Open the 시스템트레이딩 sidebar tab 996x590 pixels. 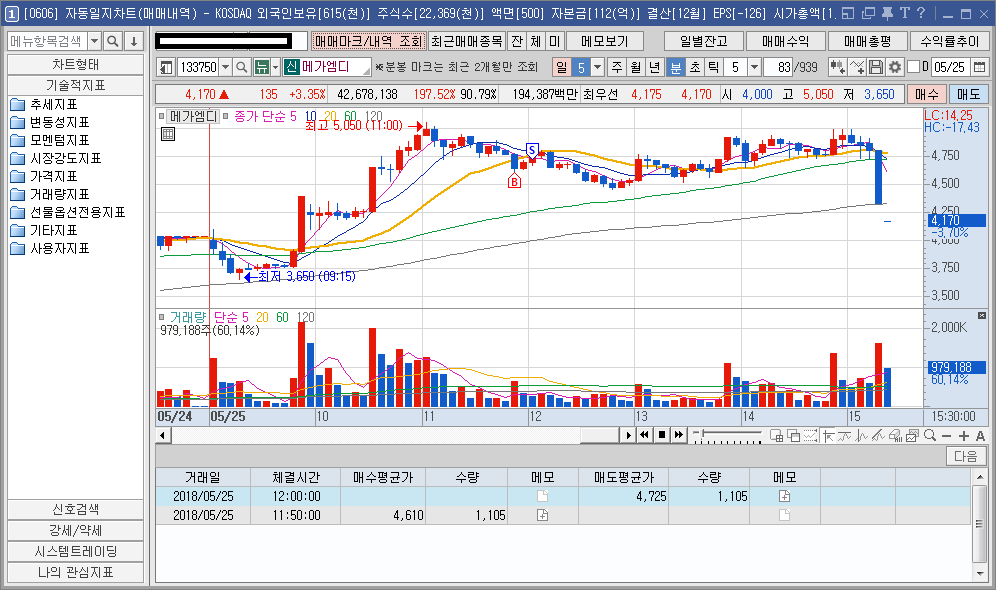coord(76,551)
